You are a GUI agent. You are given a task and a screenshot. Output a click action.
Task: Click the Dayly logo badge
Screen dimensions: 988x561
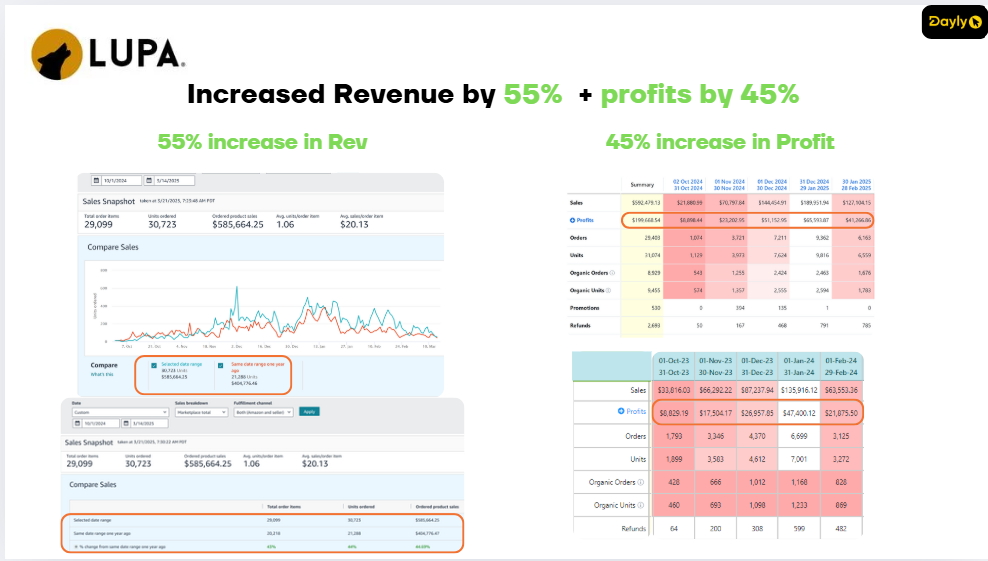tap(953, 21)
